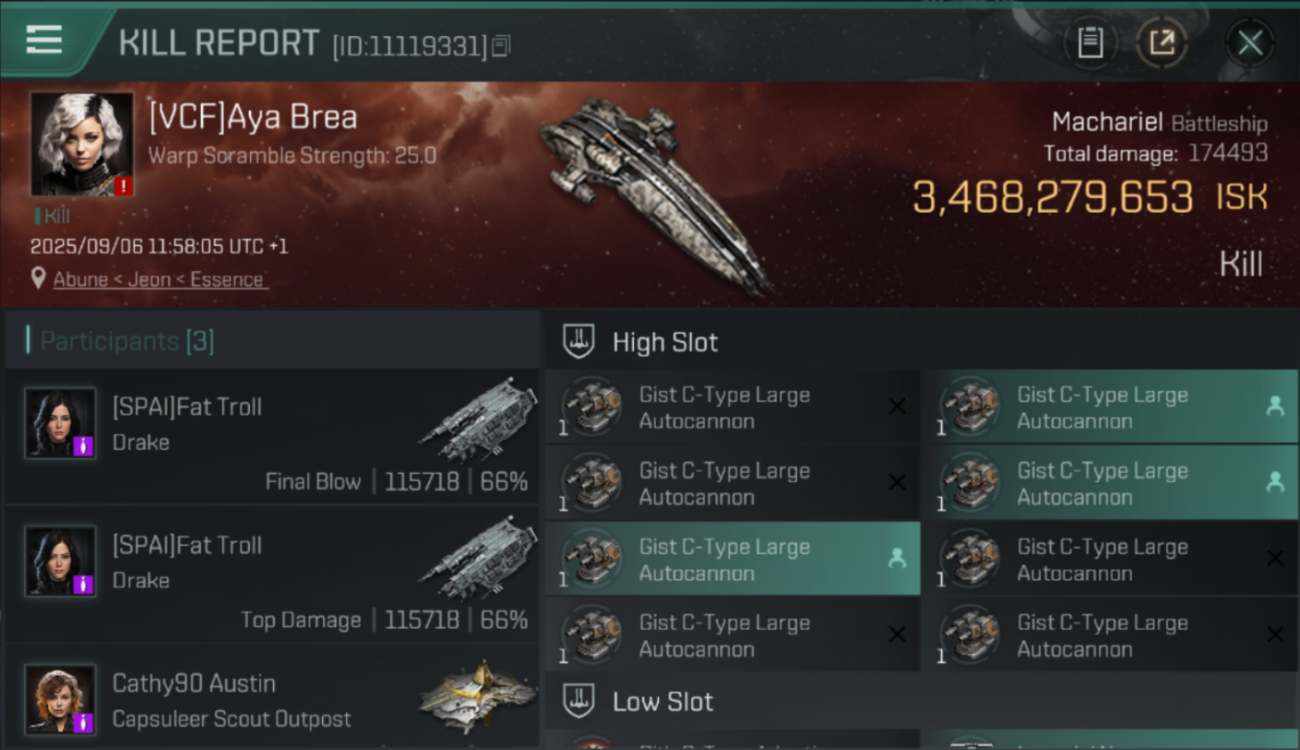The height and width of the screenshot is (750, 1300).
Task: Click the High Slot shield icon
Action: (579, 342)
